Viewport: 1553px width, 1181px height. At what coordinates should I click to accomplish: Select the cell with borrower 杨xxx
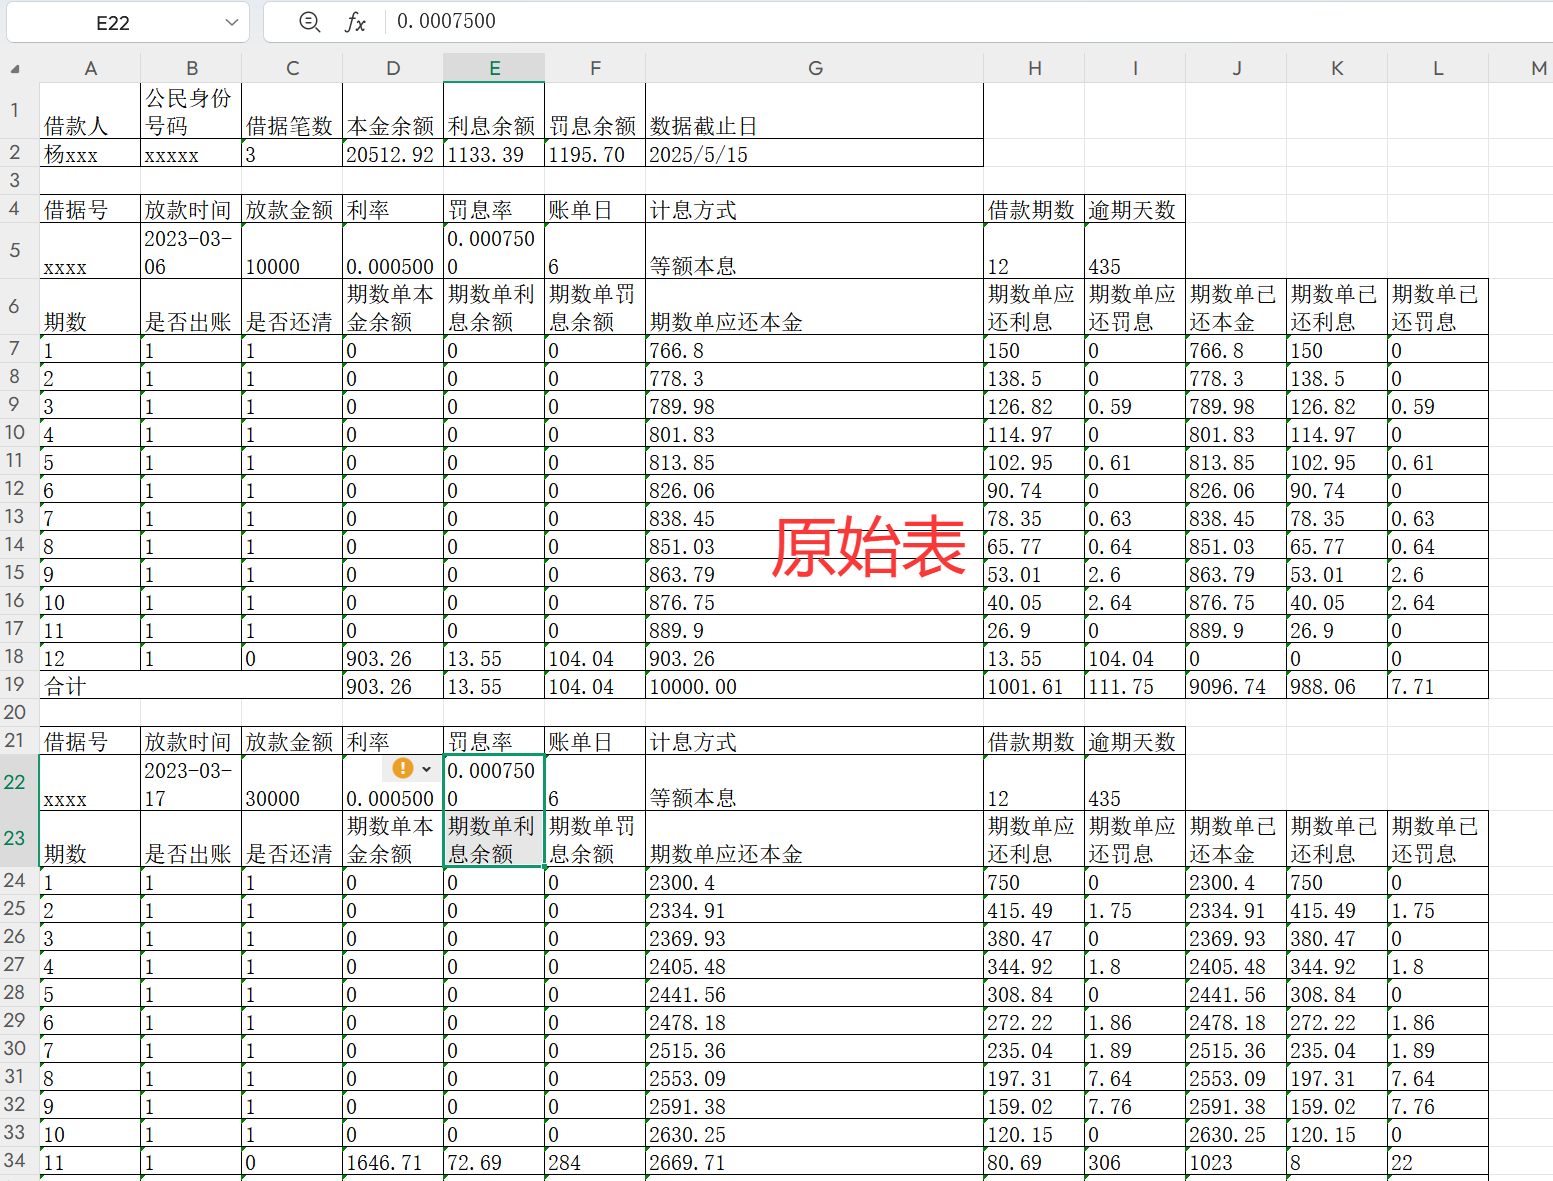click(90, 154)
